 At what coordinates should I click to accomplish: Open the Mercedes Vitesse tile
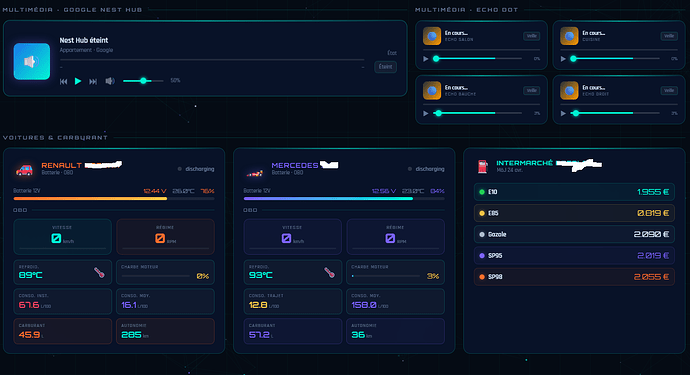[293, 237]
